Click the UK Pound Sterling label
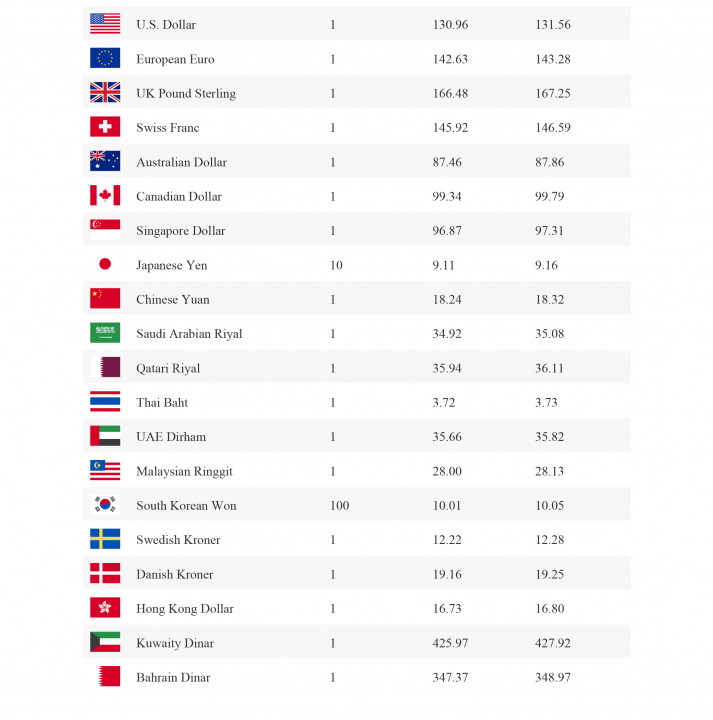713x720 pixels. [x=186, y=94]
